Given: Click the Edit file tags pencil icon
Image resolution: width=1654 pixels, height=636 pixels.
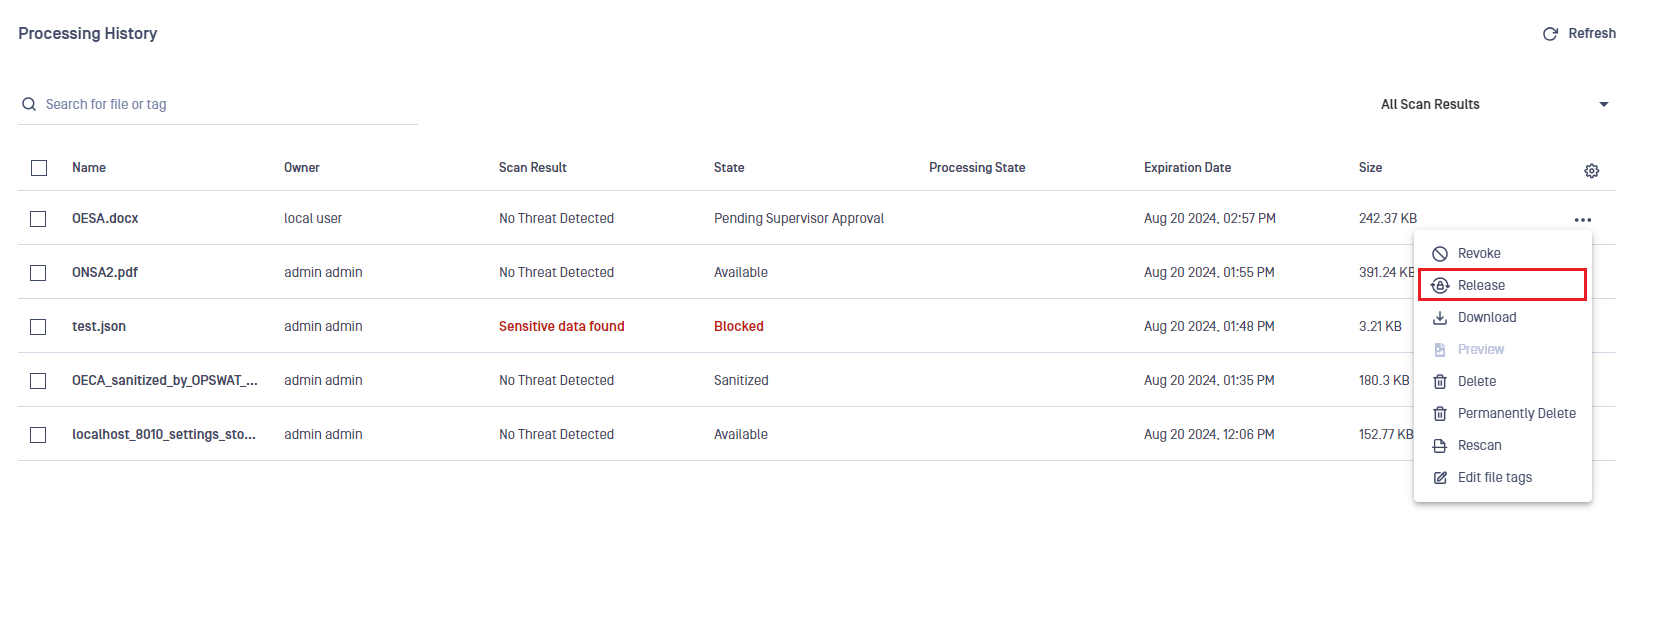Looking at the screenshot, I should point(1440,478).
